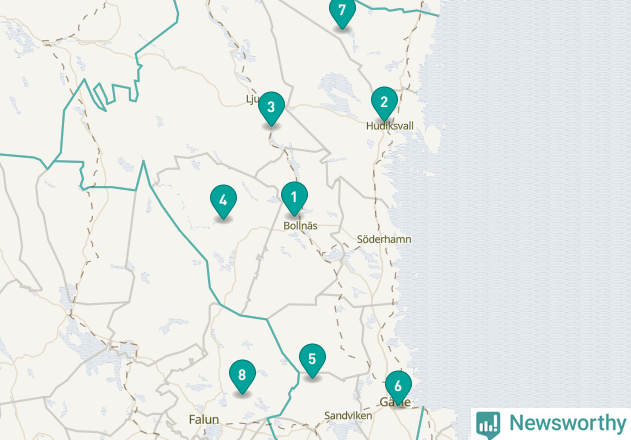The width and height of the screenshot is (631, 440).
Task: Click map marker number 8 near Falun
Action: coord(242,376)
